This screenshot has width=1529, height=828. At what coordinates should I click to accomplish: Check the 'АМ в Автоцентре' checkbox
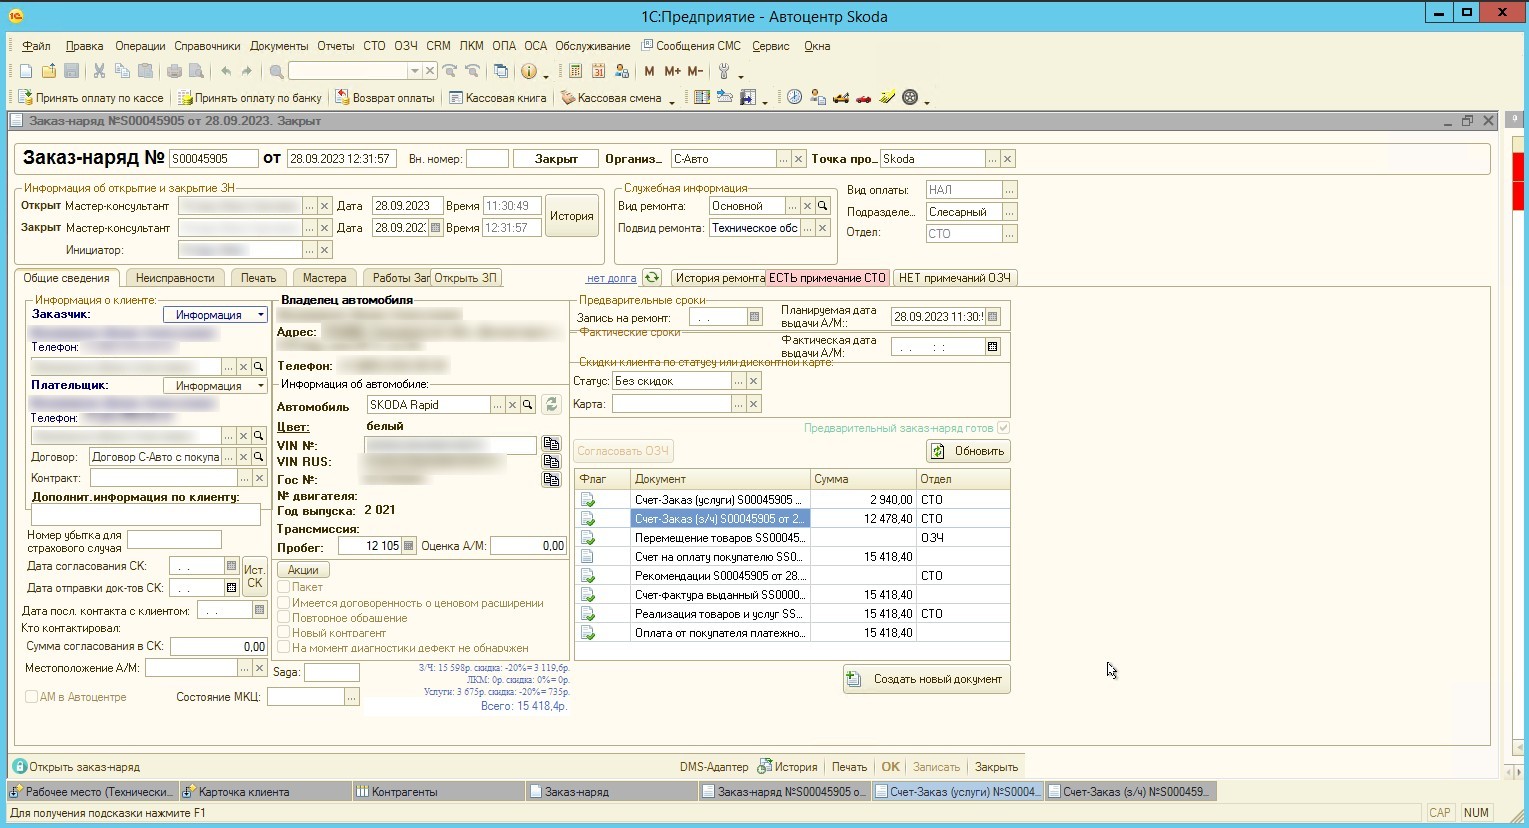click(32, 697)
